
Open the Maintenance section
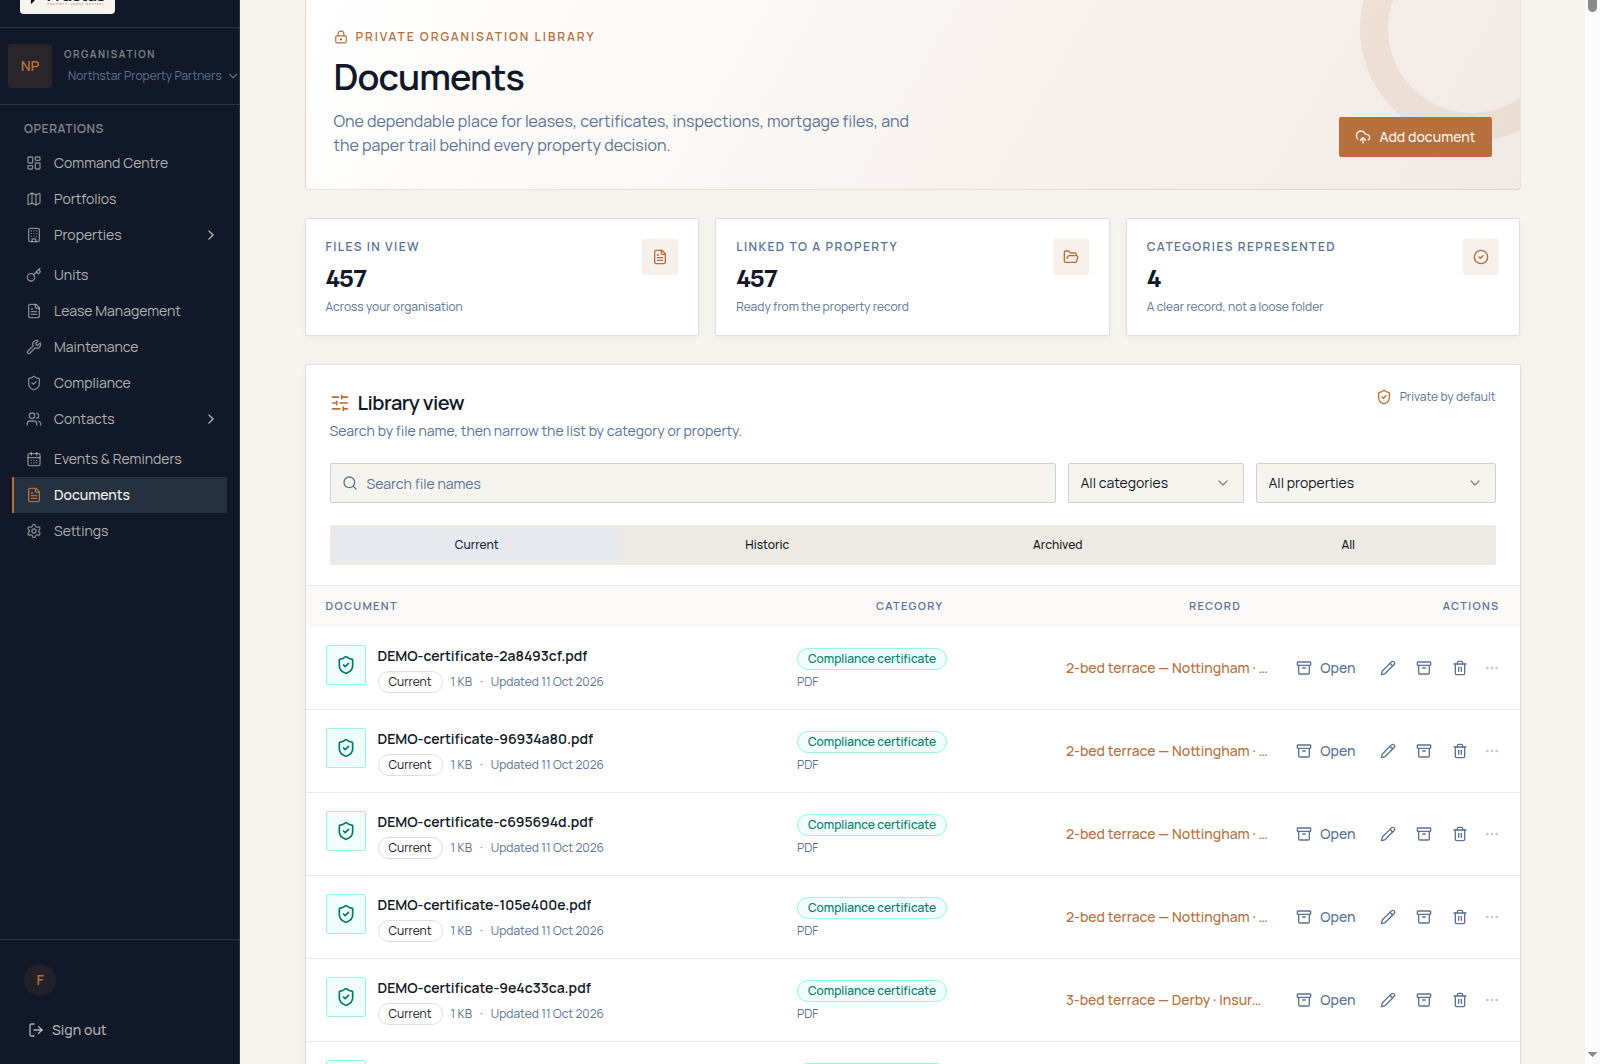120,347
